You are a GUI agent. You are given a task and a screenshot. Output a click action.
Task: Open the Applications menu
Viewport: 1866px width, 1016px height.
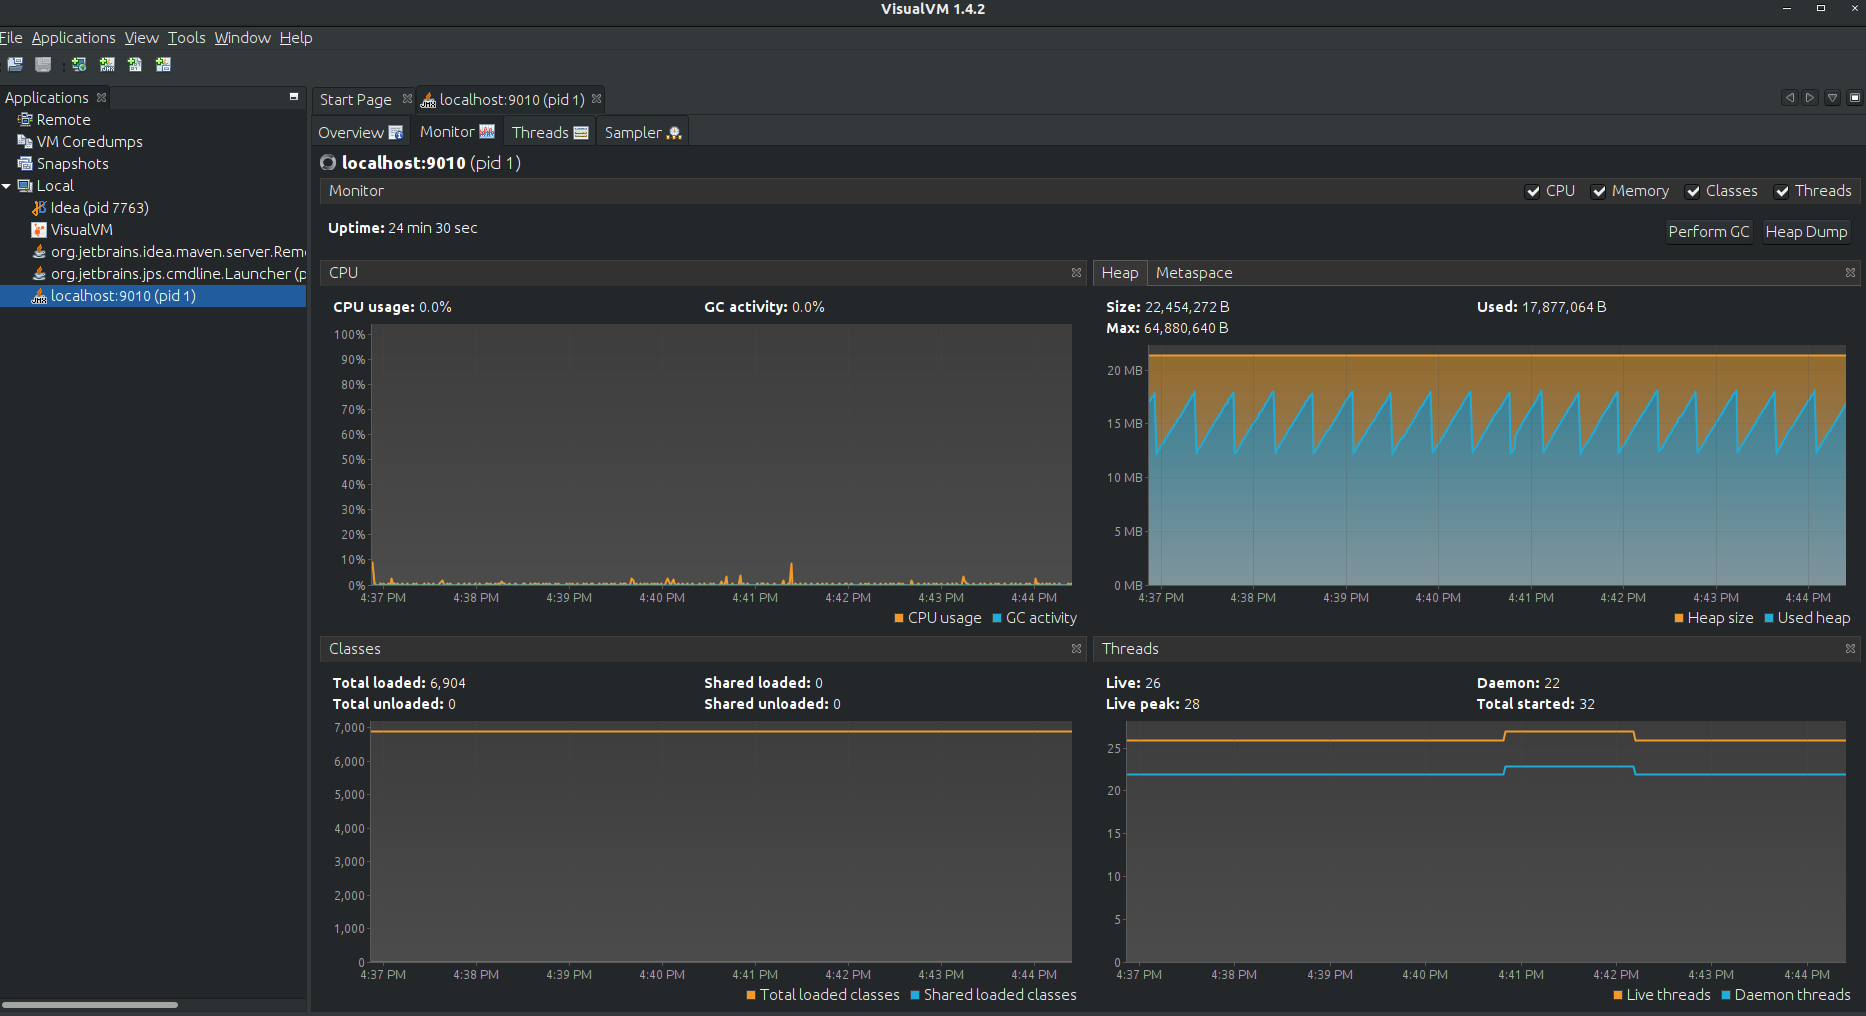coord(74,38)
